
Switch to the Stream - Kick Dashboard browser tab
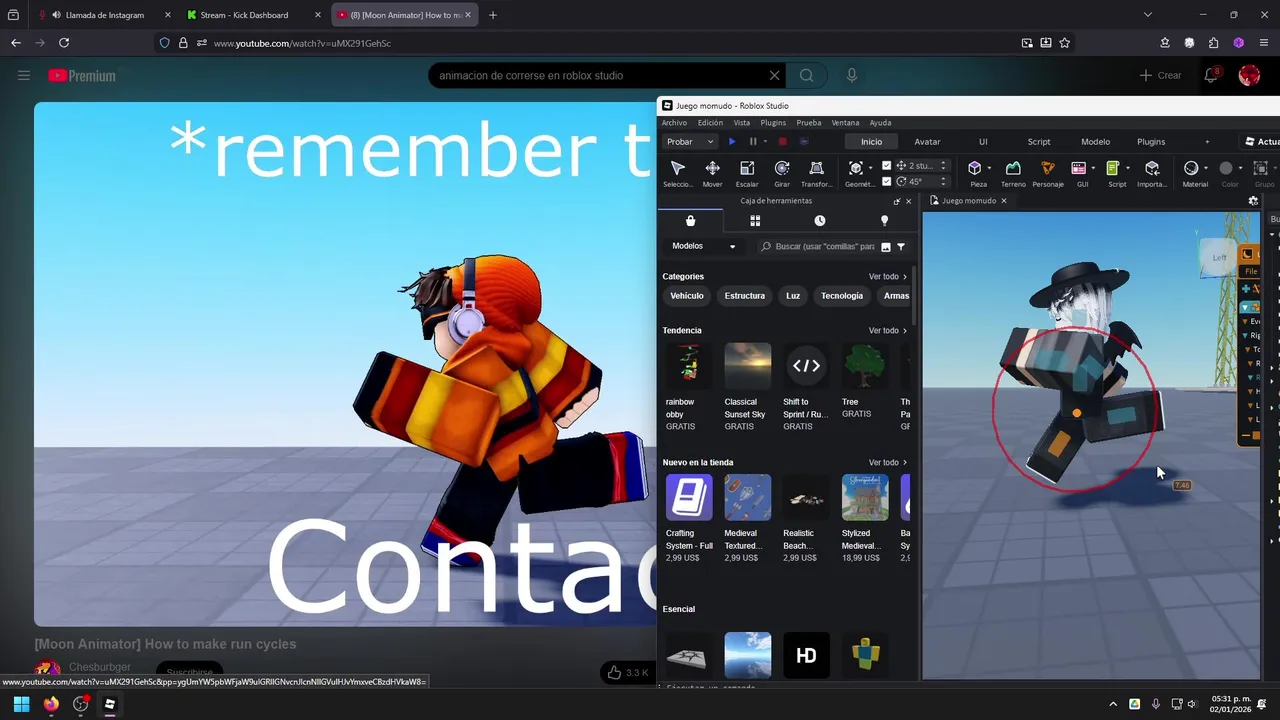coord(244,15)
